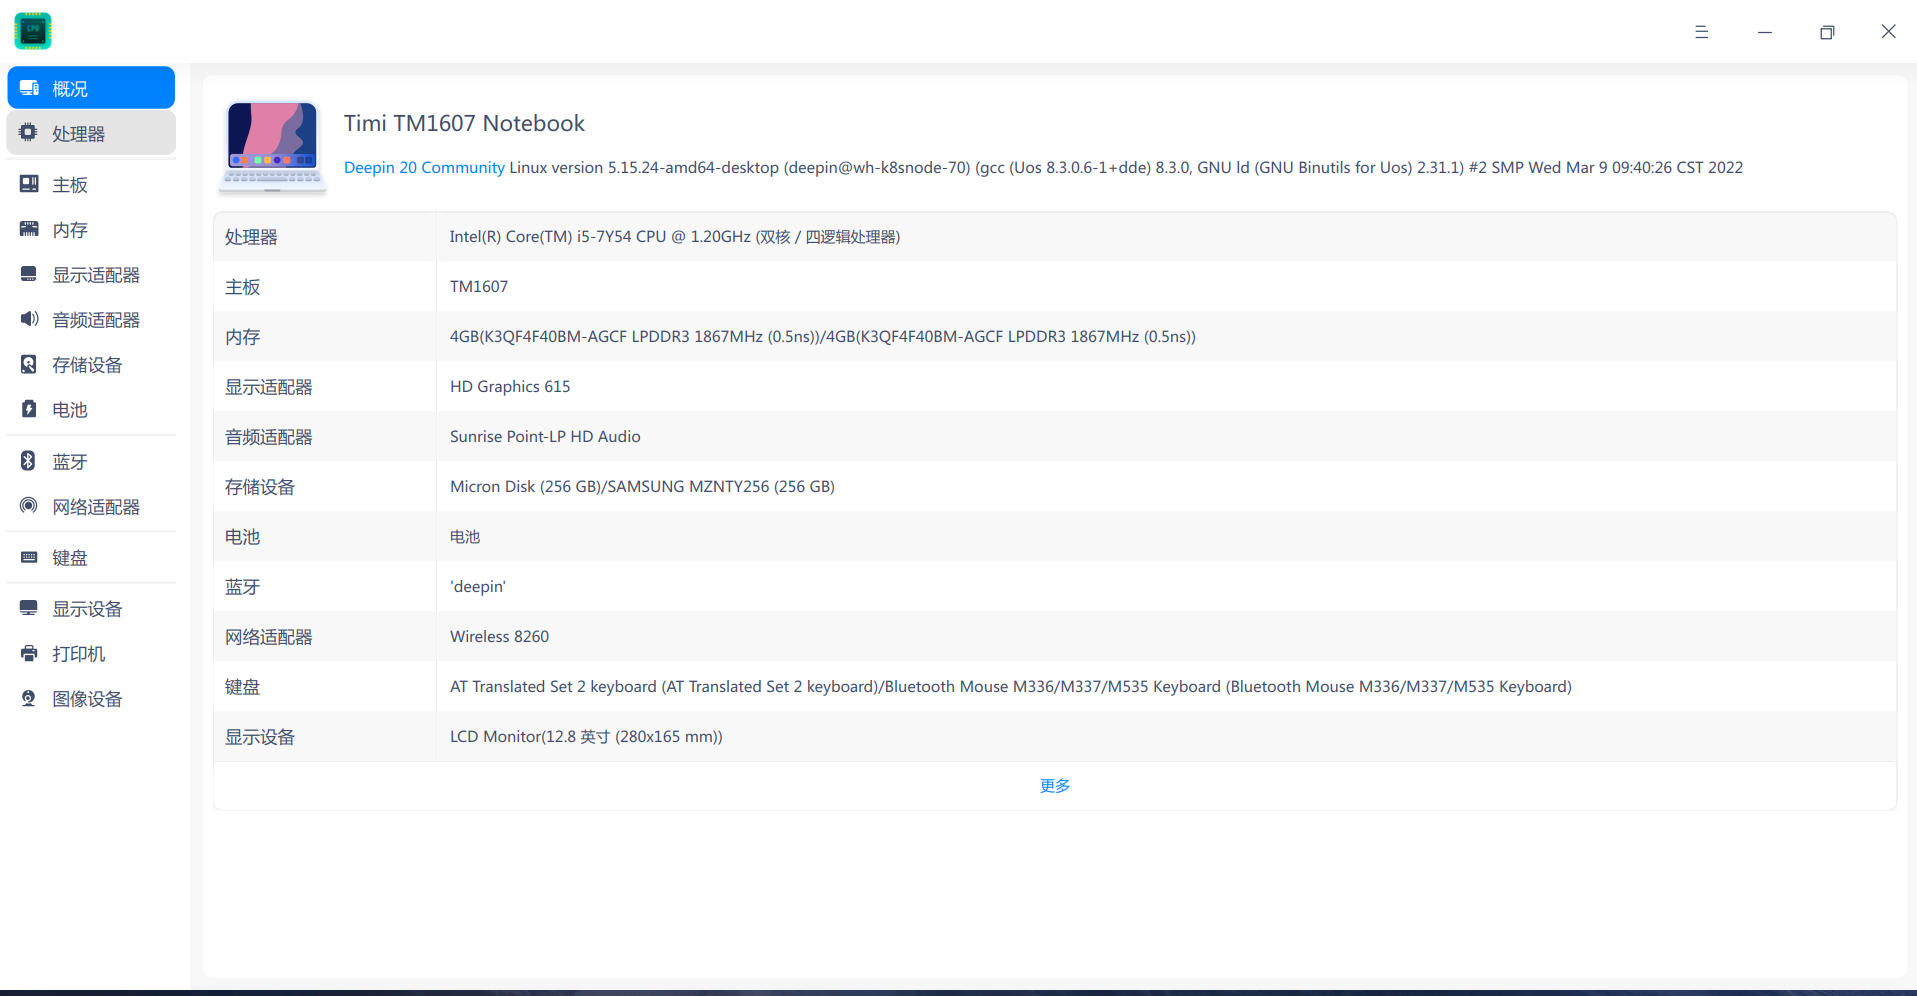The width and height of the screenshot is (1917, 996).
Task: Go to the 主板 section
Action: point(91,184)
